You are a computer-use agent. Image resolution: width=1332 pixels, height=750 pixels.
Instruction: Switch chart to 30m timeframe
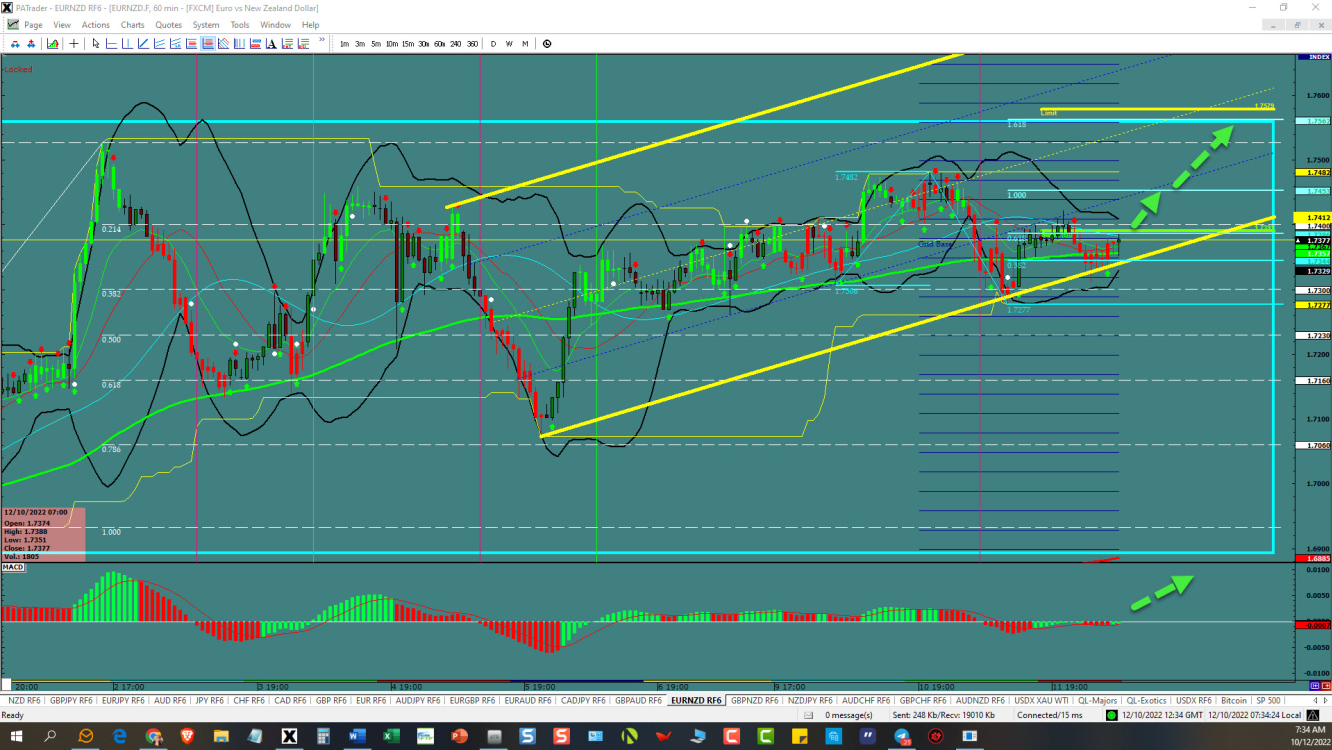[424, 44]
